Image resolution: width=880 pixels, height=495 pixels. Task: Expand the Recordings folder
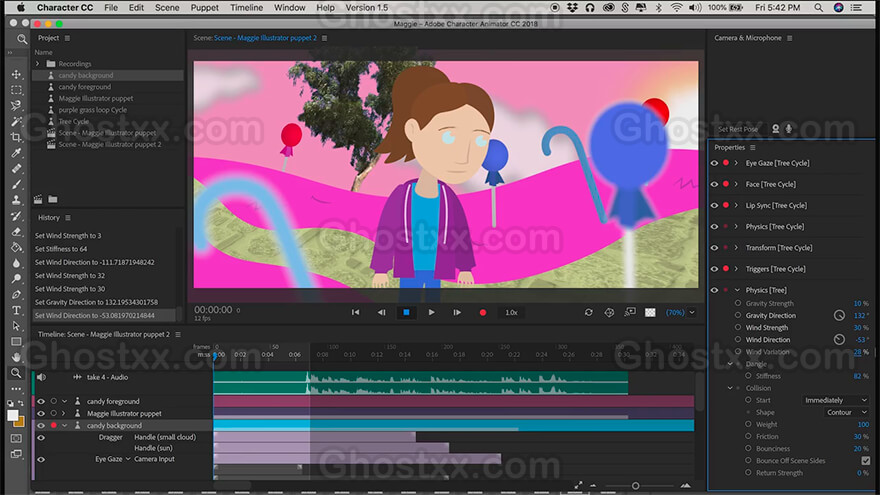pyautogui.click(x=38, y=64)
